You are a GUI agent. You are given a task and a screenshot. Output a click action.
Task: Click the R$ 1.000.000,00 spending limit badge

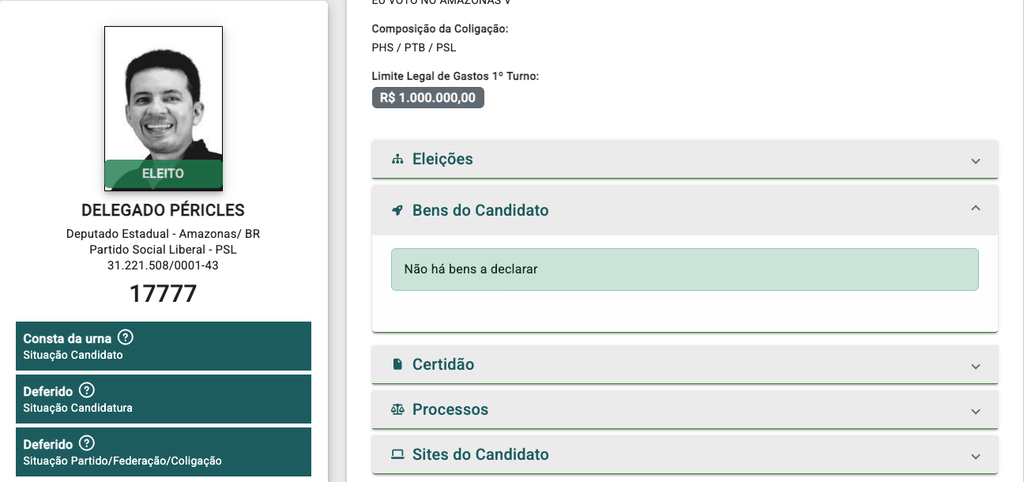[x=428, y=97]
